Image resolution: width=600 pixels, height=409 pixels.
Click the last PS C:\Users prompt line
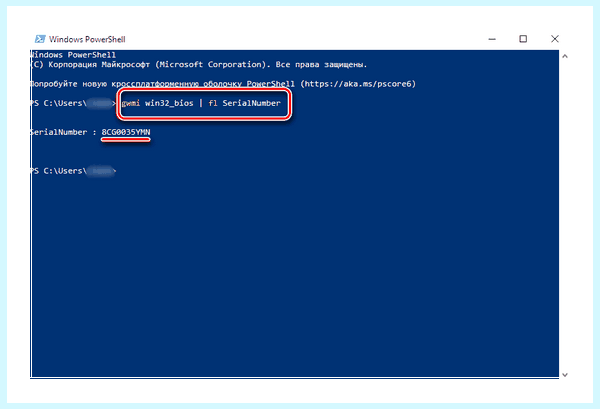click(73, 171)
